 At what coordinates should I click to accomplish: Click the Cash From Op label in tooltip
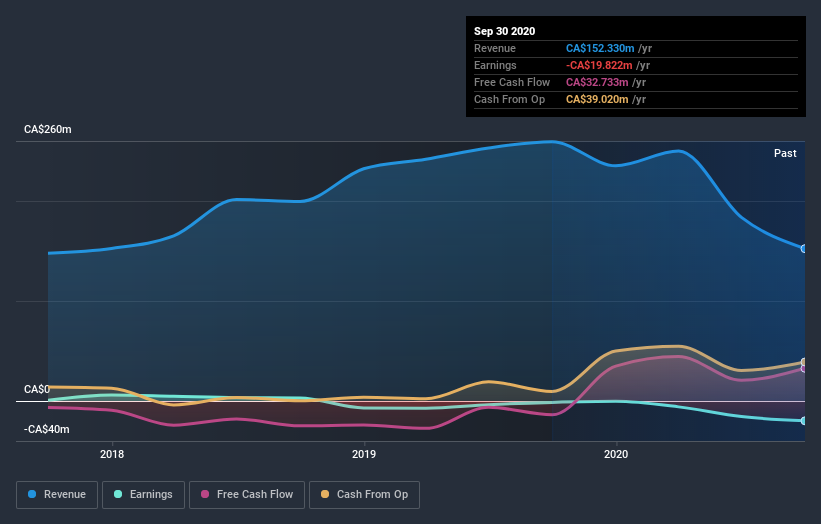[x=509, y=99]
